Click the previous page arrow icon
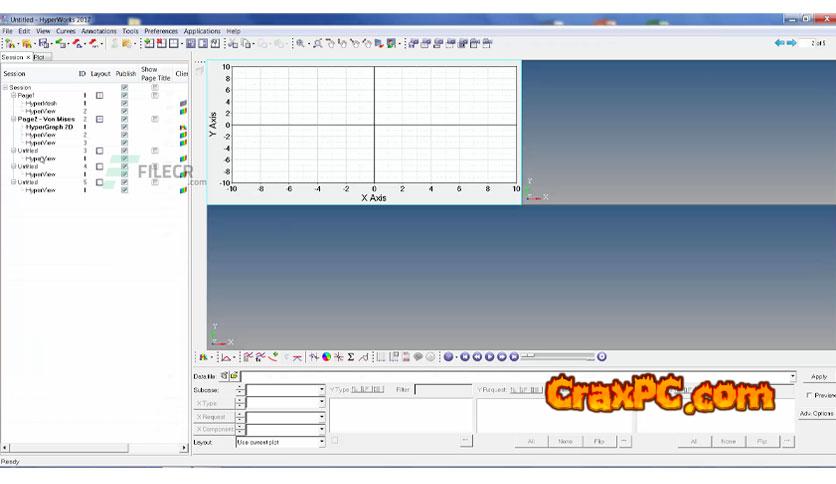The image size is (836, 484). coord(780,43)
